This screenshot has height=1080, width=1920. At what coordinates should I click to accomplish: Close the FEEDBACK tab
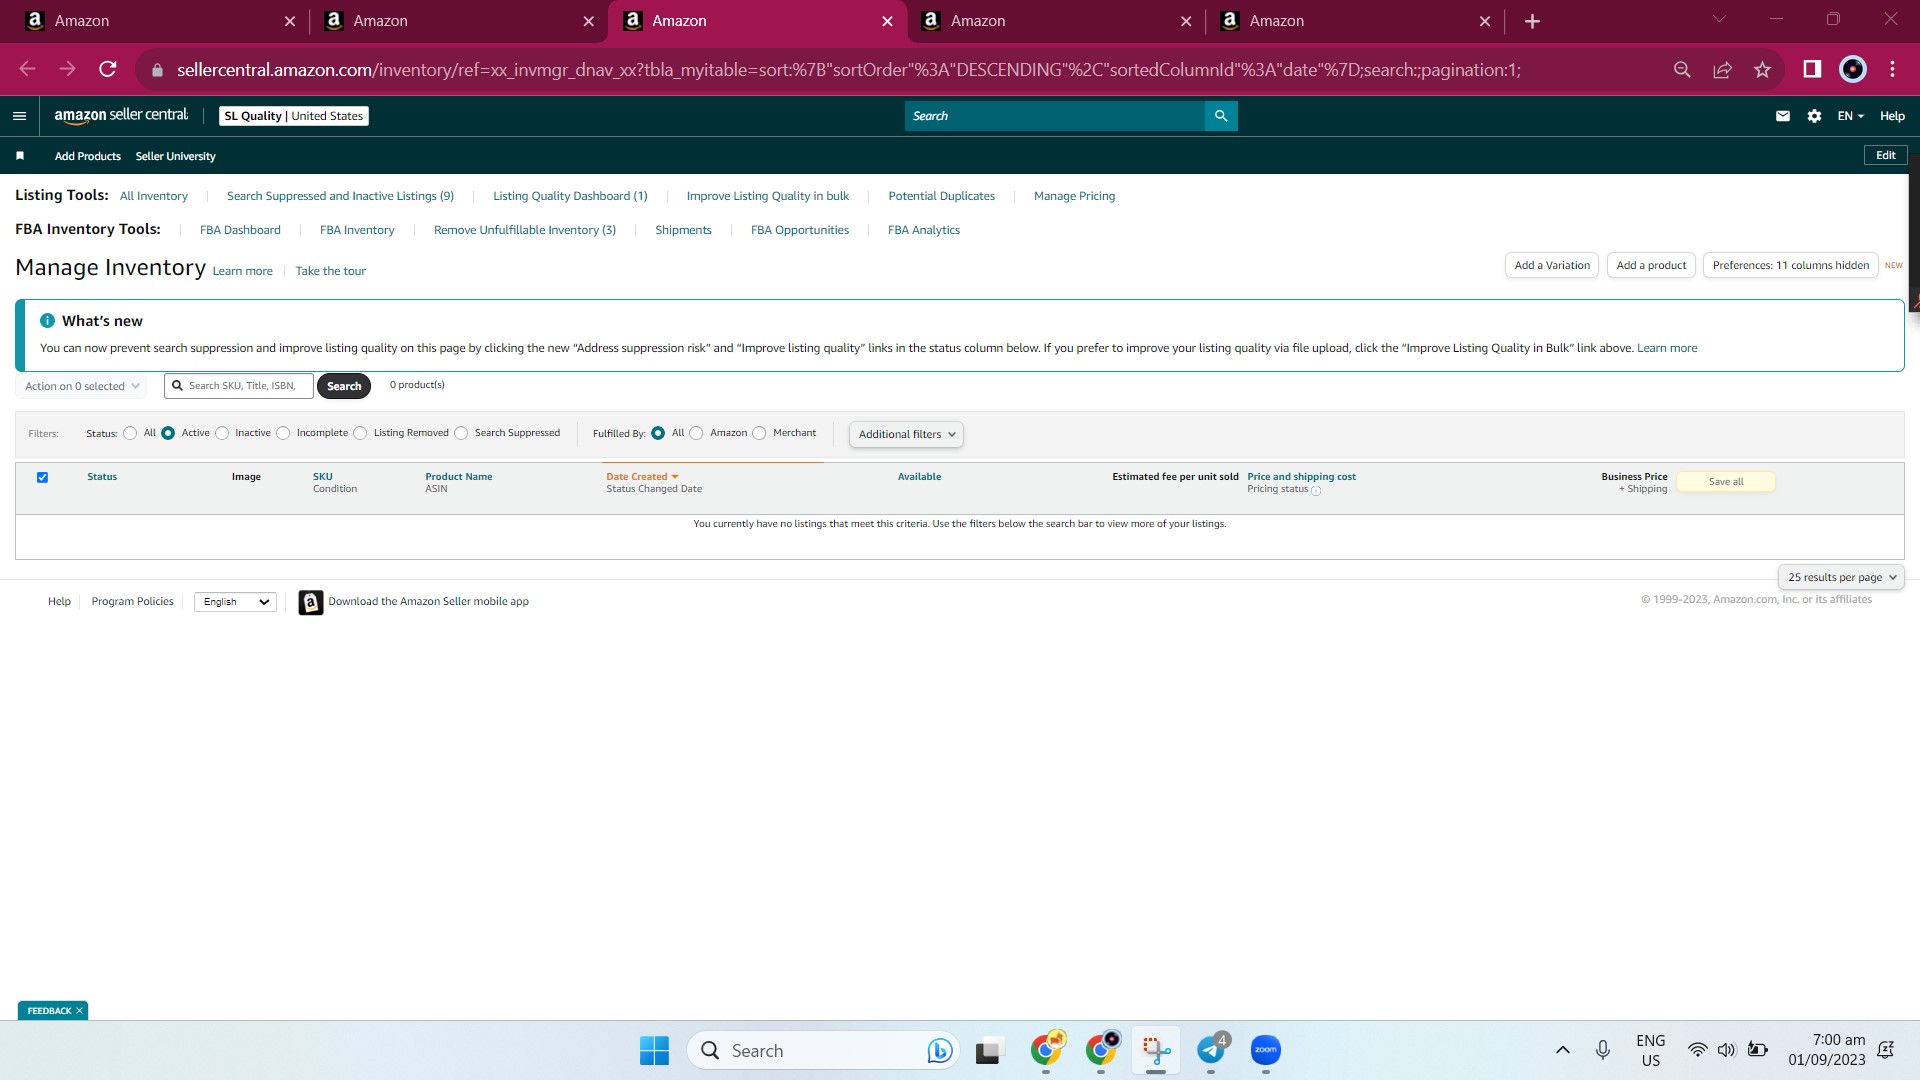[79, 1011]
